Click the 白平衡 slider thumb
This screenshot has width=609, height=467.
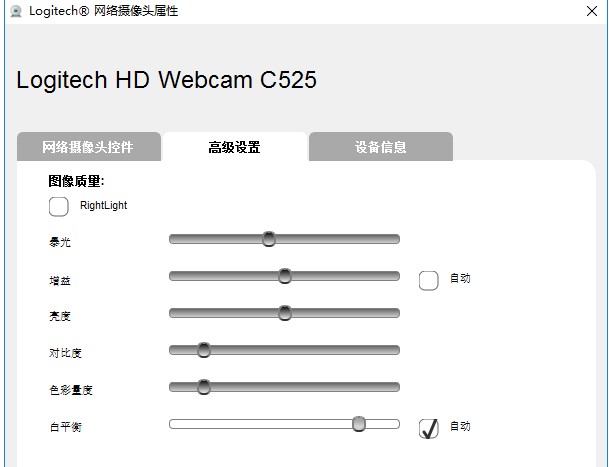[x=359, y=424]
